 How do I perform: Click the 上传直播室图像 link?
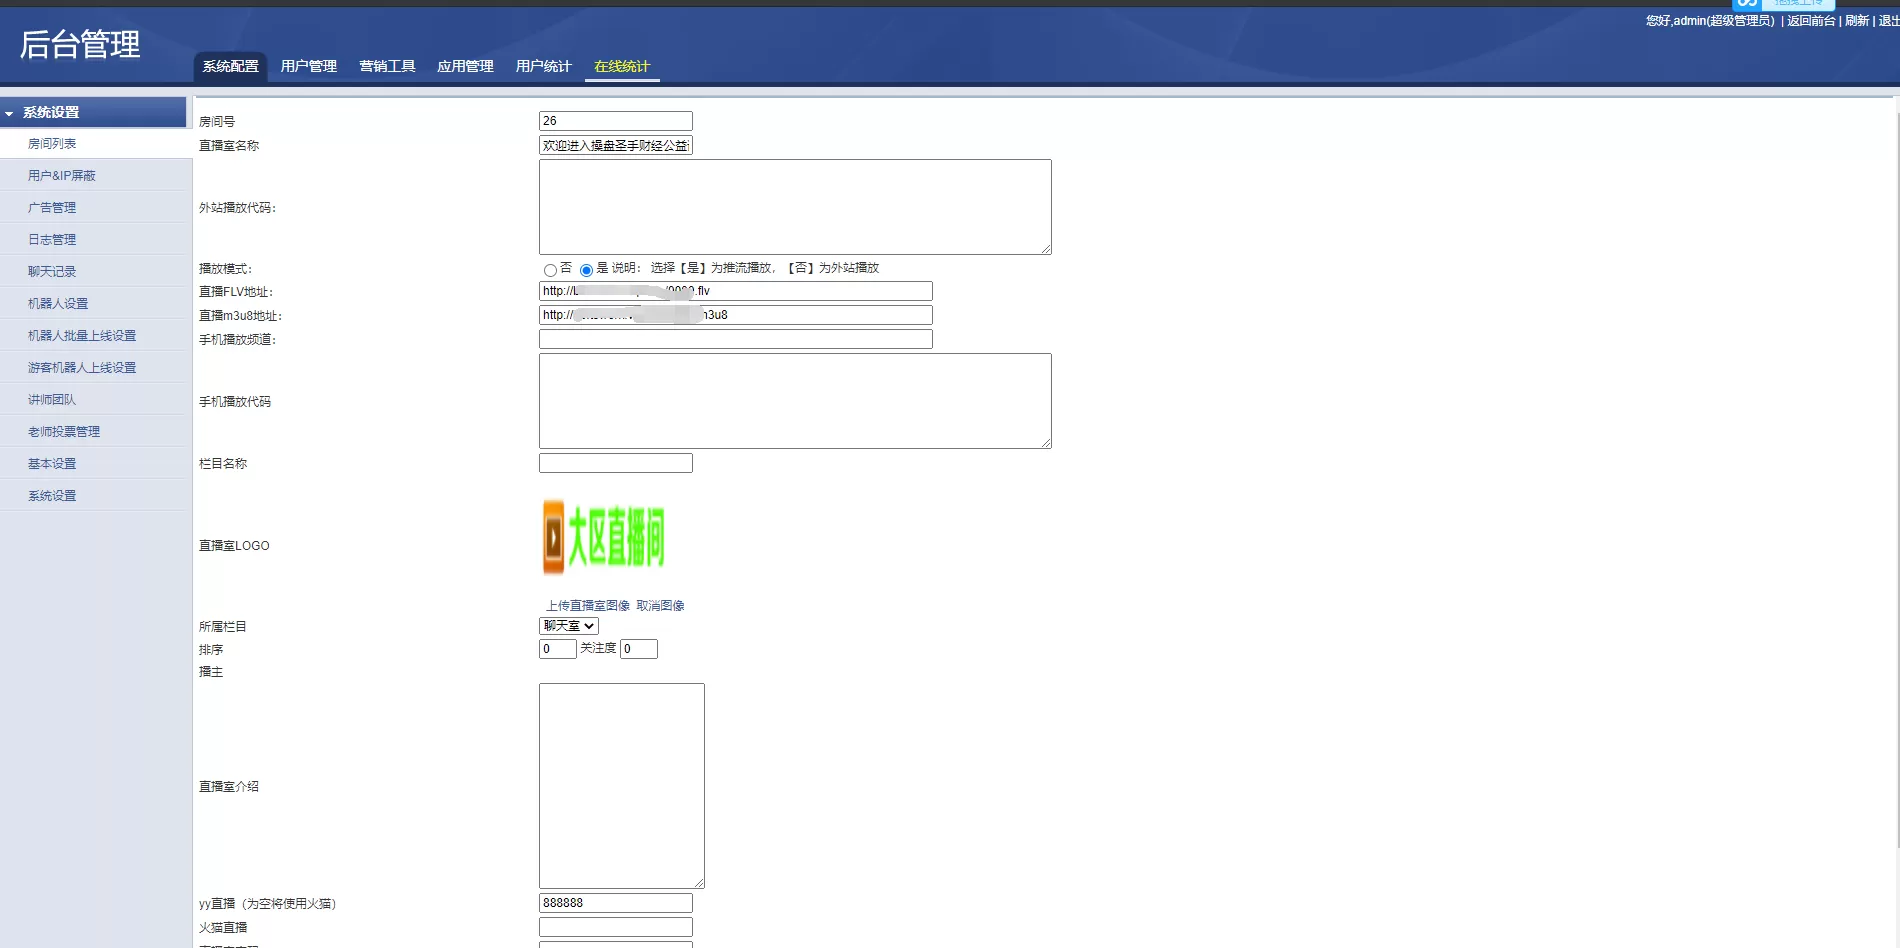588,606
